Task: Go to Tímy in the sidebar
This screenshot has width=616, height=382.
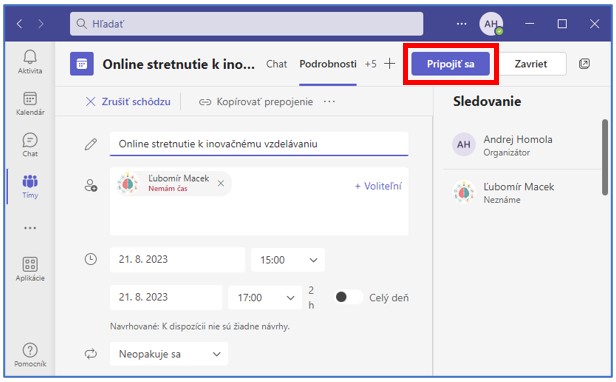Action: 30,186
